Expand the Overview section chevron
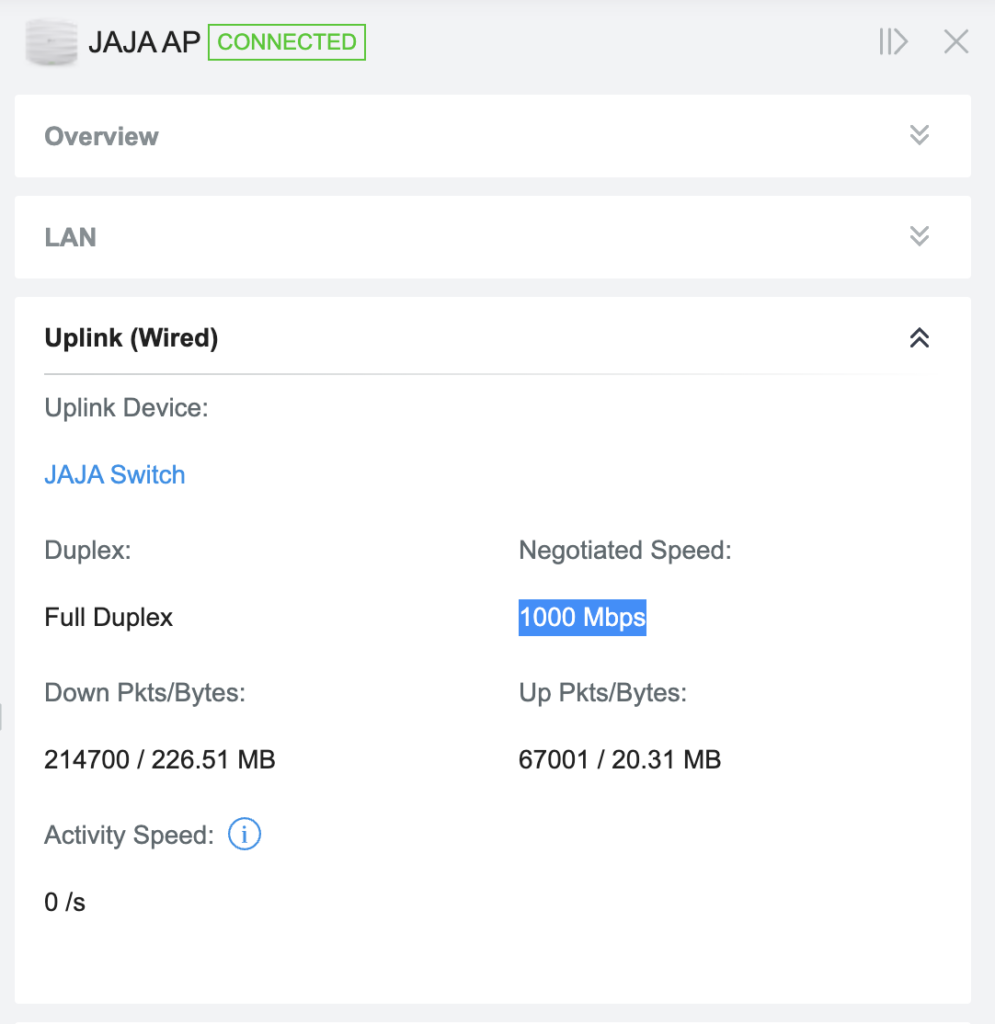 tap(919, 135)
